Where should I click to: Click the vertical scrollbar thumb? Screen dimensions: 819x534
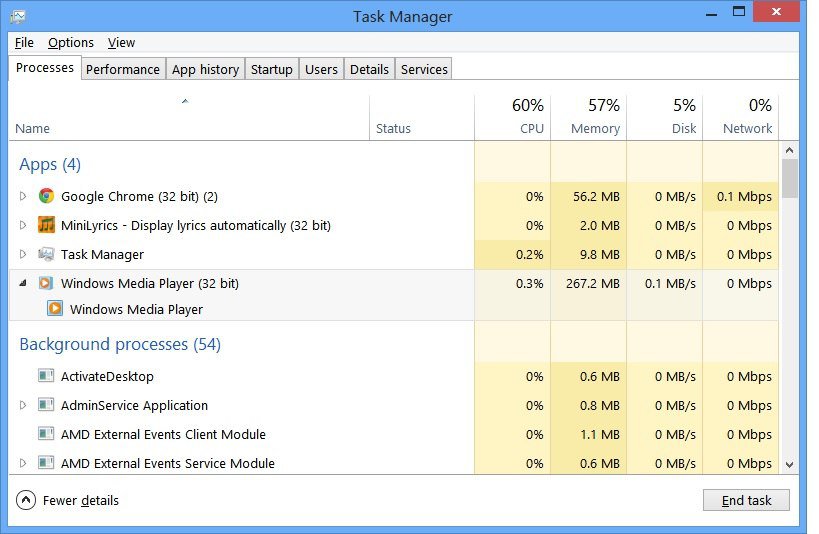tap(789, 179)
